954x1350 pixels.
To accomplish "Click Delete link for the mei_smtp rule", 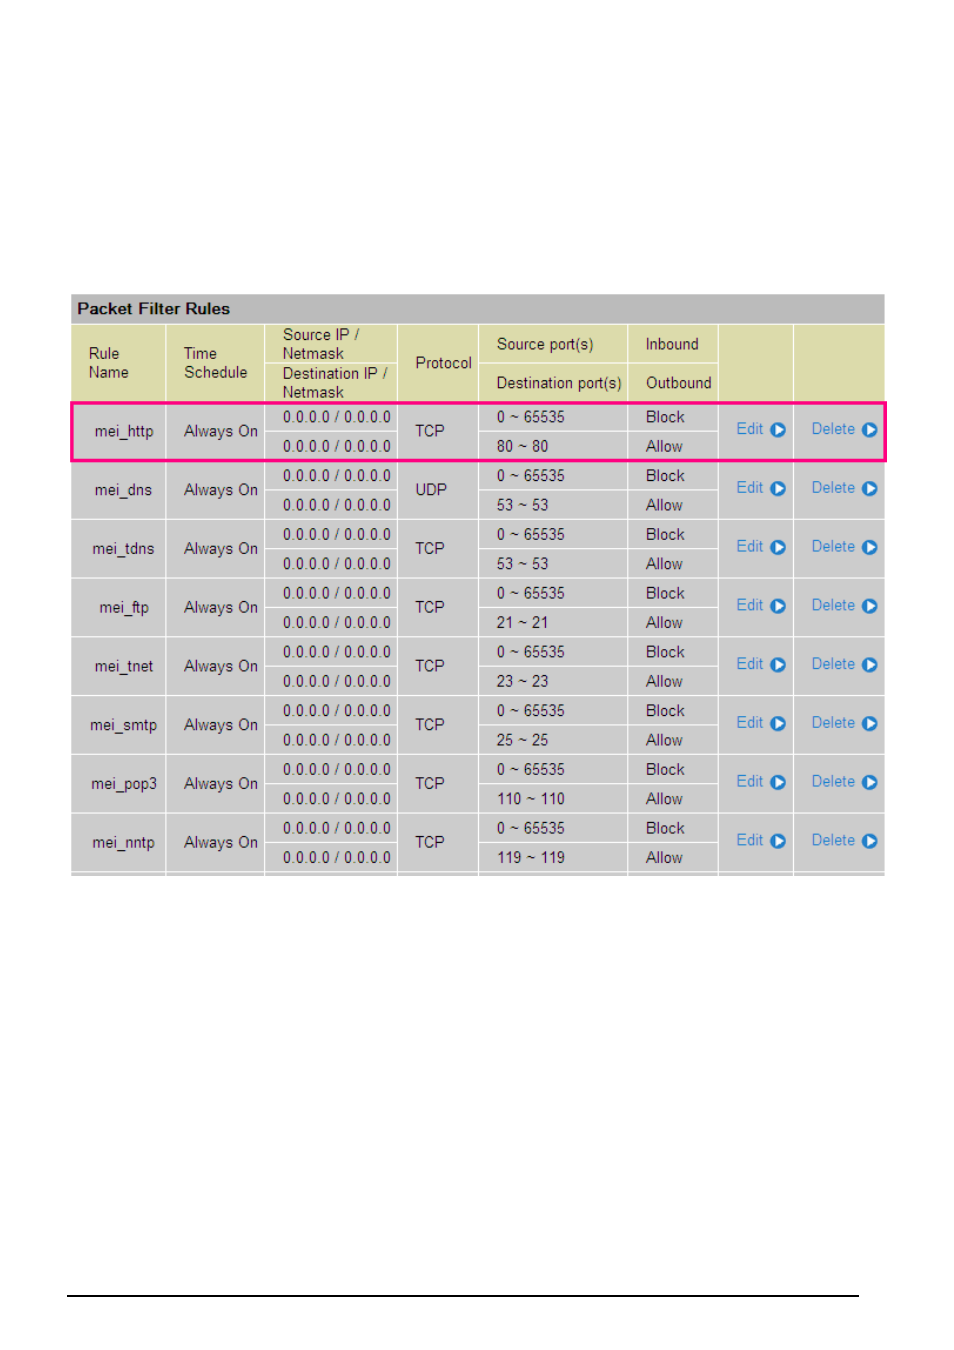I will 833,723.
